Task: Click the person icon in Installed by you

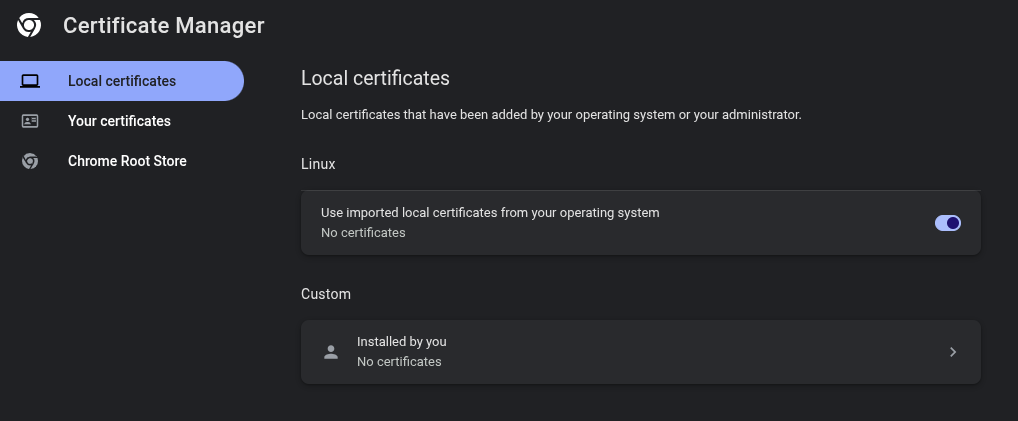Action: click(x=331, y=352)
